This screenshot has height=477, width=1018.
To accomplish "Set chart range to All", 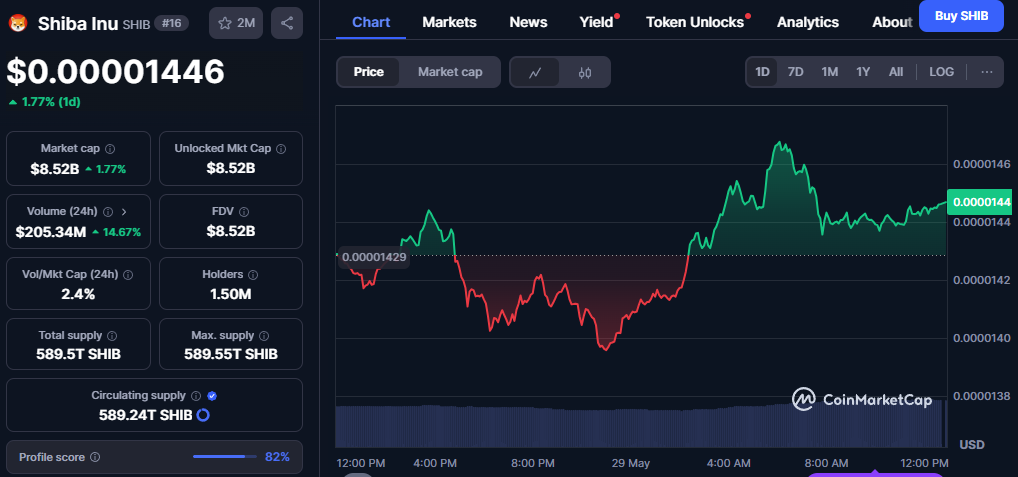I will click(x=895, y=72).
